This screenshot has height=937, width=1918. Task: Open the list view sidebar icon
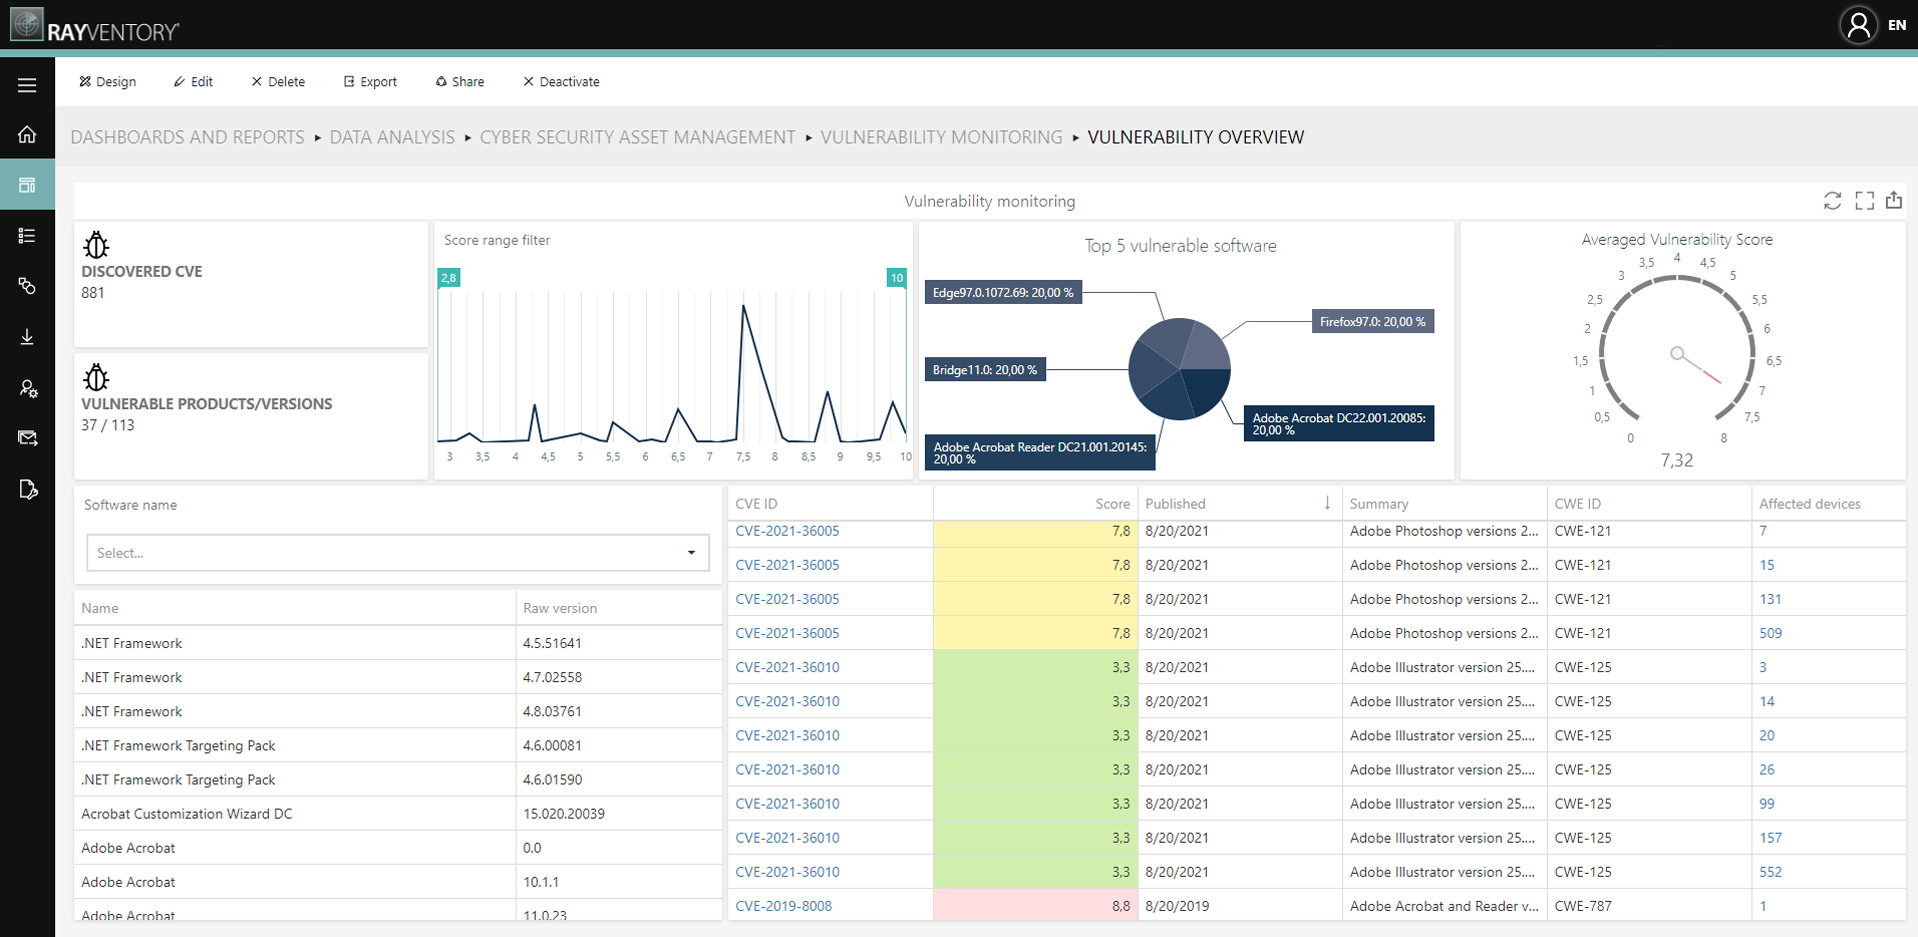coord(27,235)
